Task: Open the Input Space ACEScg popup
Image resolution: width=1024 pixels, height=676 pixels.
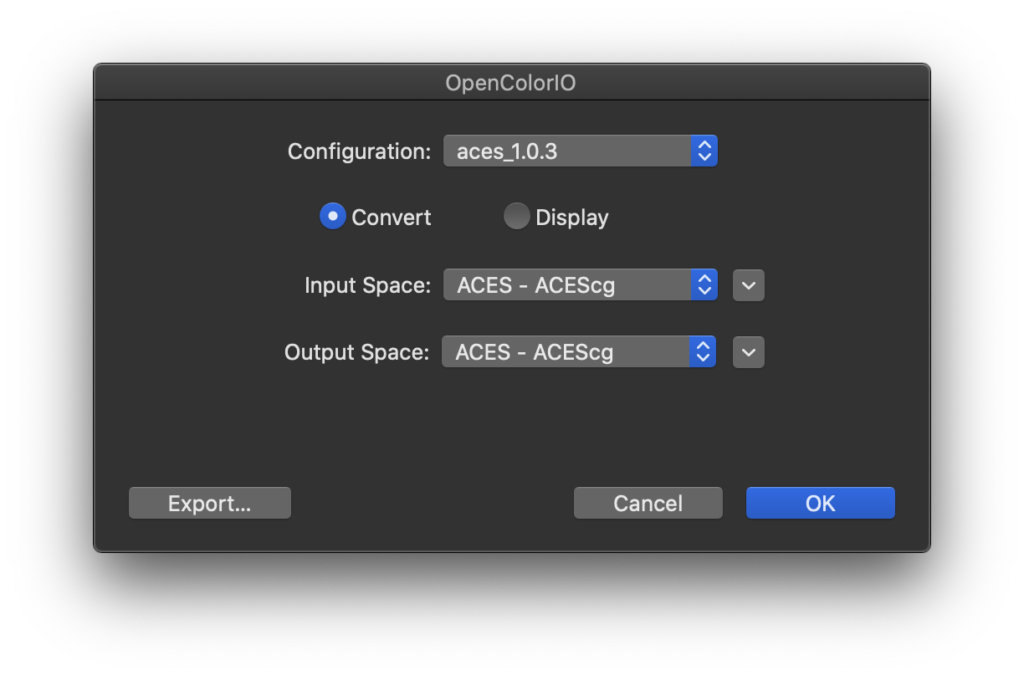Action: tap(567, 285)
